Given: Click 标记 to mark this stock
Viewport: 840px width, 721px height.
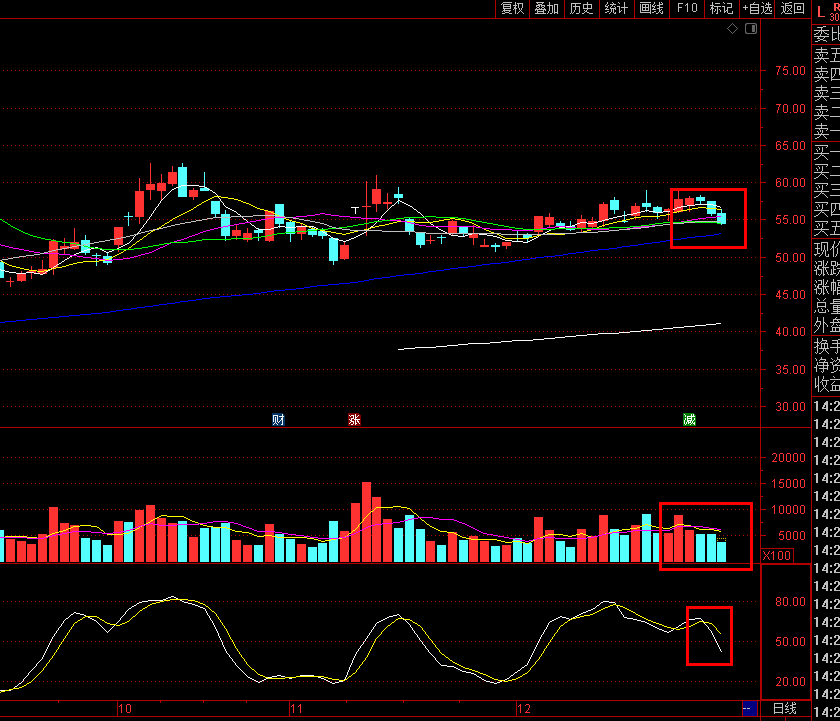Looking at the screenshot, I should 721,9.
